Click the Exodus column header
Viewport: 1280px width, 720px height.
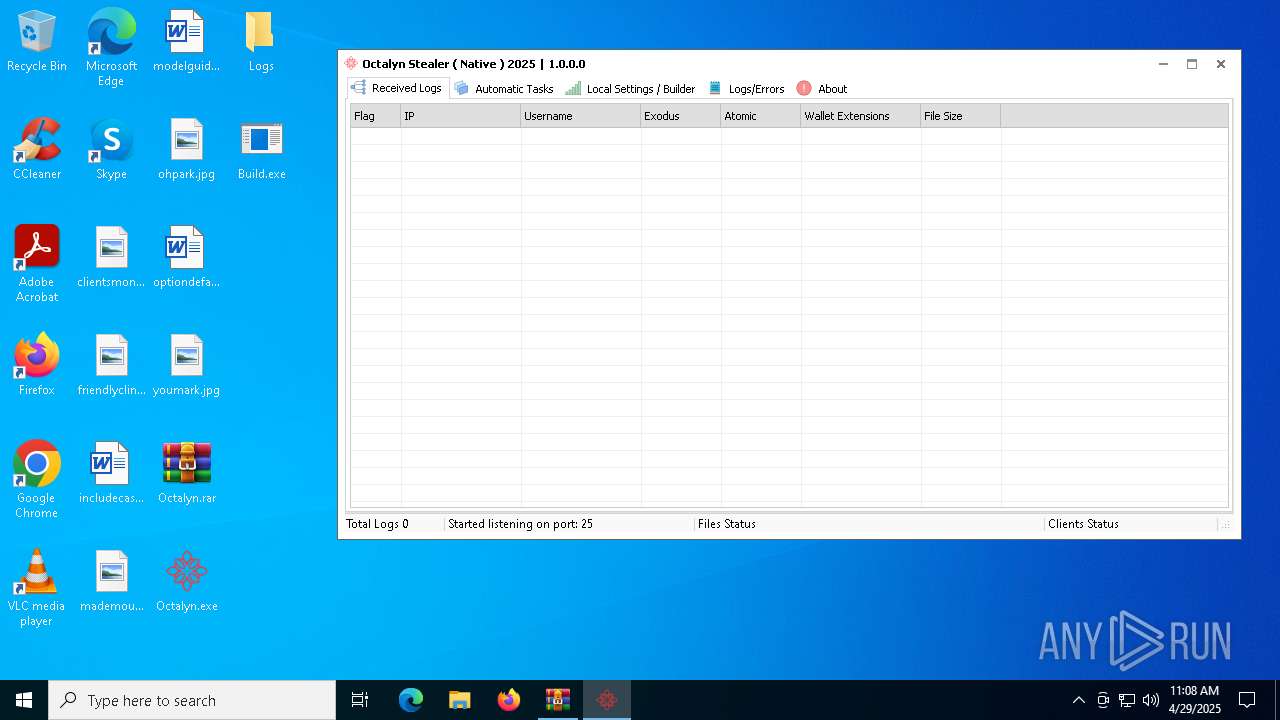[681, 116]
